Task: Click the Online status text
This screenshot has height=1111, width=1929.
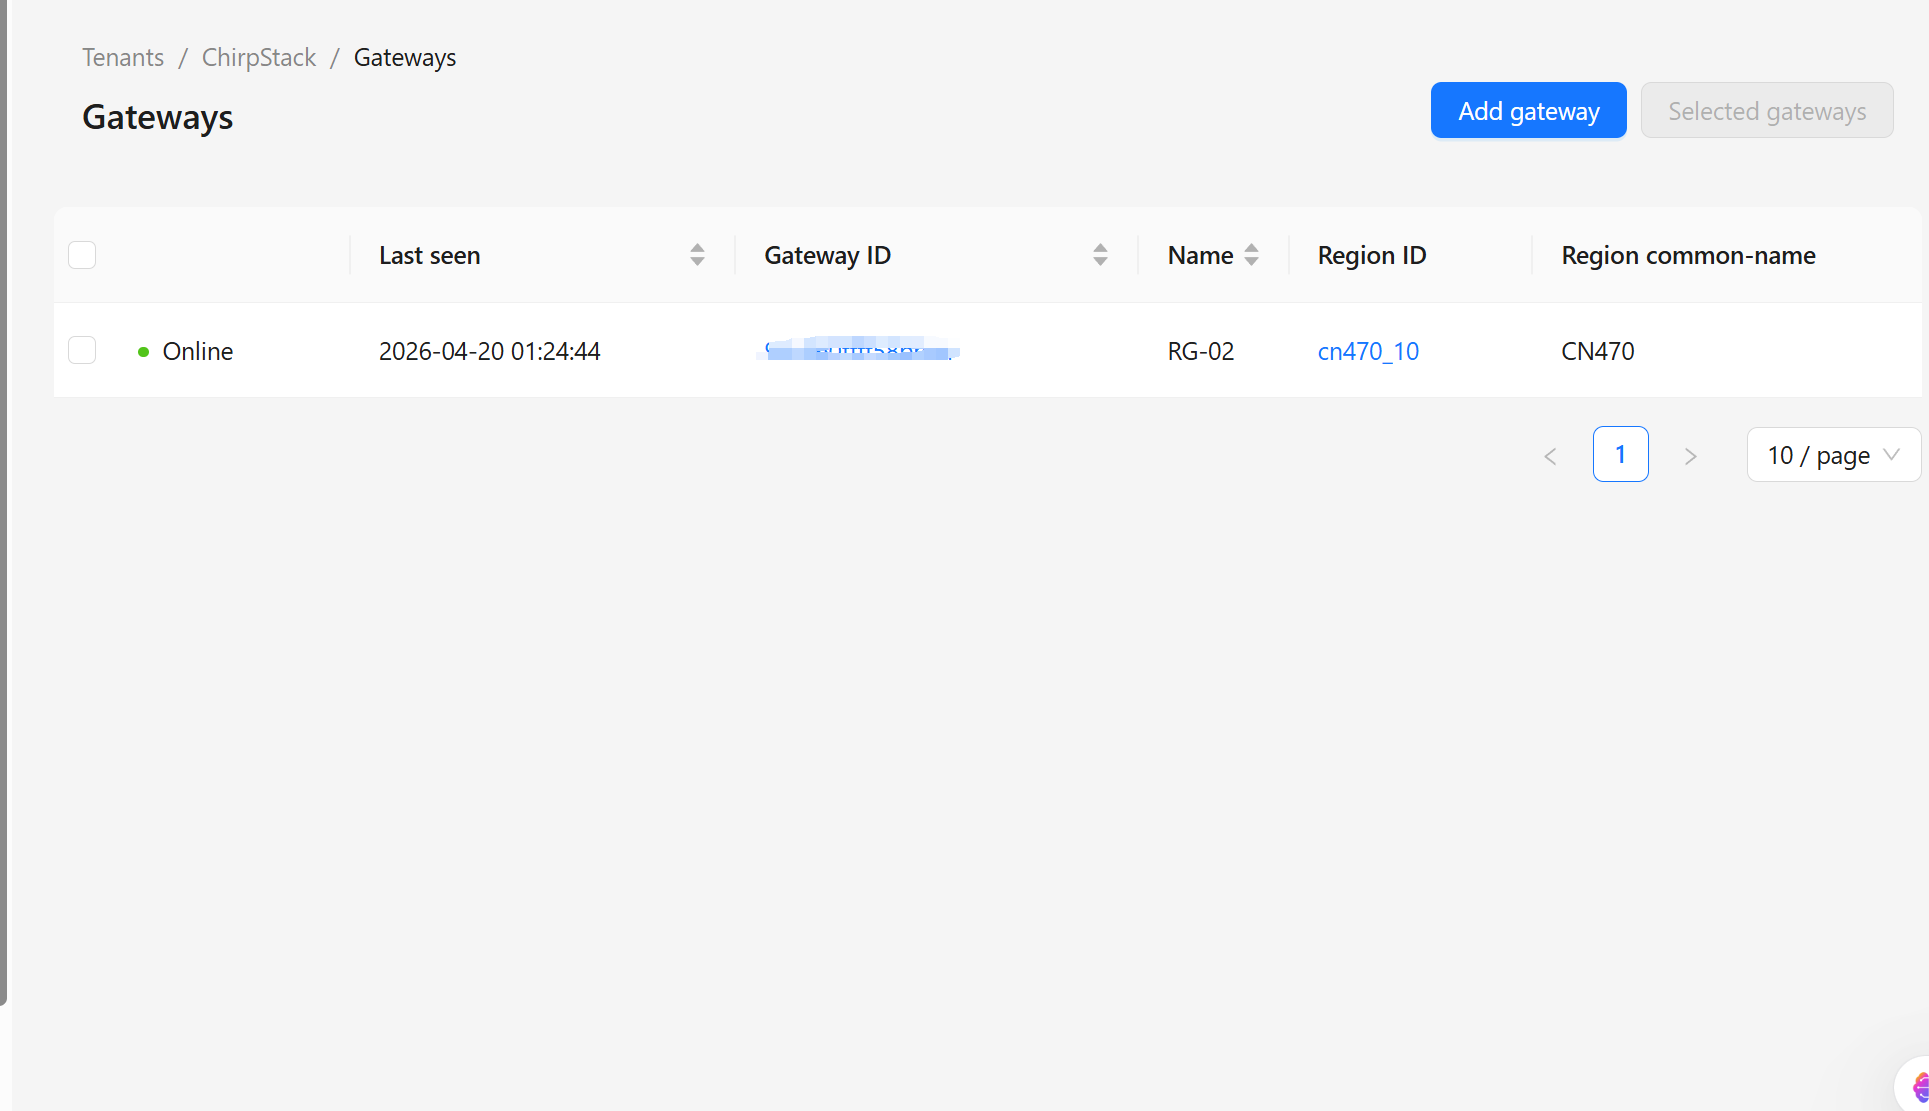Action: click(x=198, y=351)
